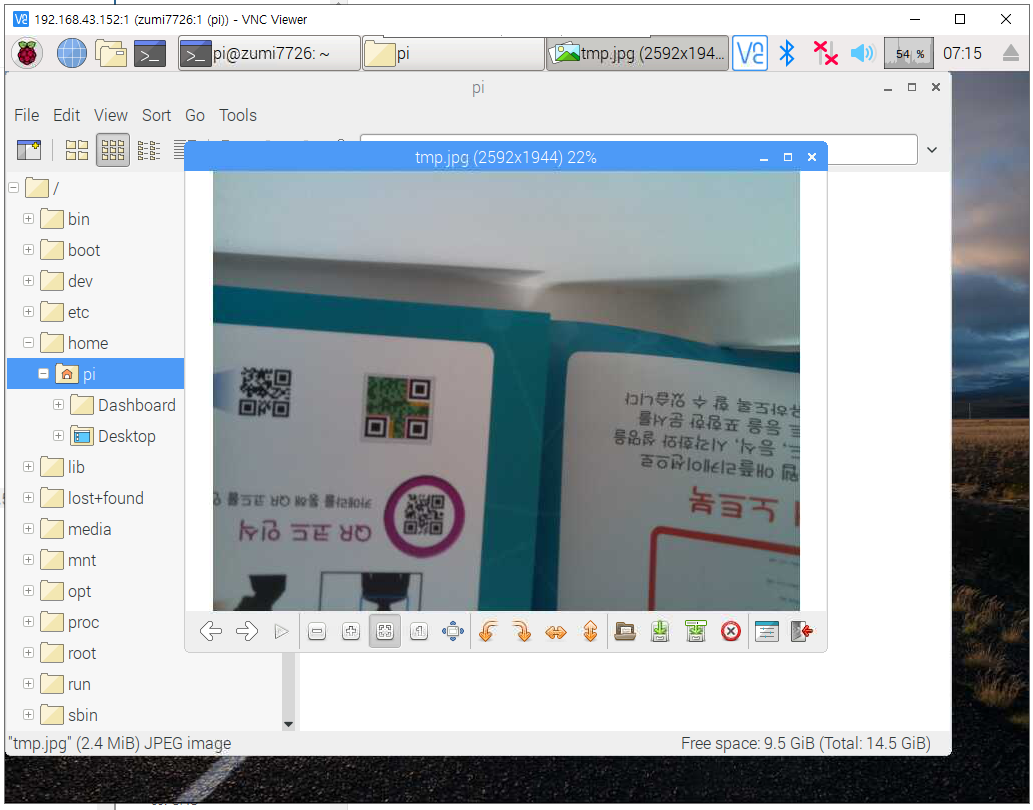Viewport: 1033px width, 810px height.
Task: Save image as new file
Action: (696, 632)
